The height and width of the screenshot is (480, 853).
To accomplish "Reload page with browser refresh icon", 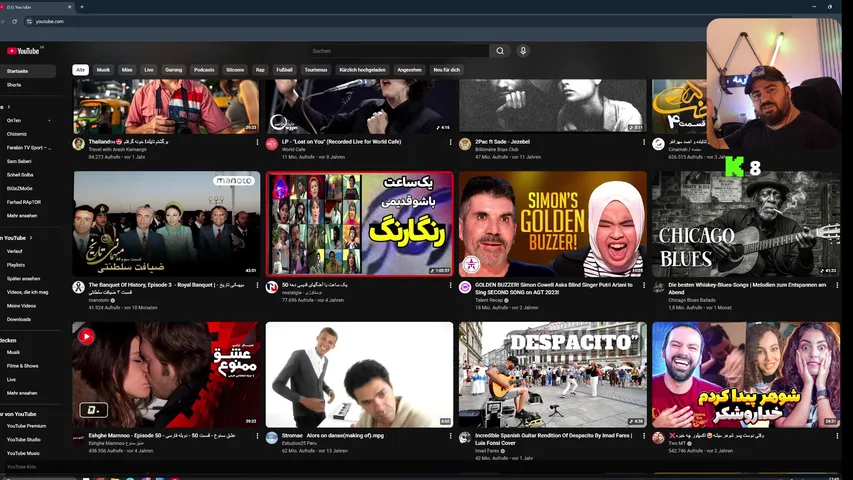I will point(15,22).
